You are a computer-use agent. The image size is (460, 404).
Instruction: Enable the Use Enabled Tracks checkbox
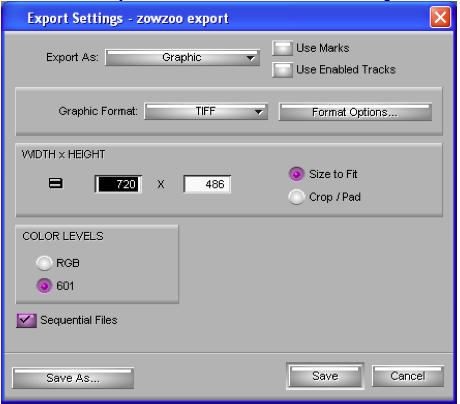pos(282,70)
